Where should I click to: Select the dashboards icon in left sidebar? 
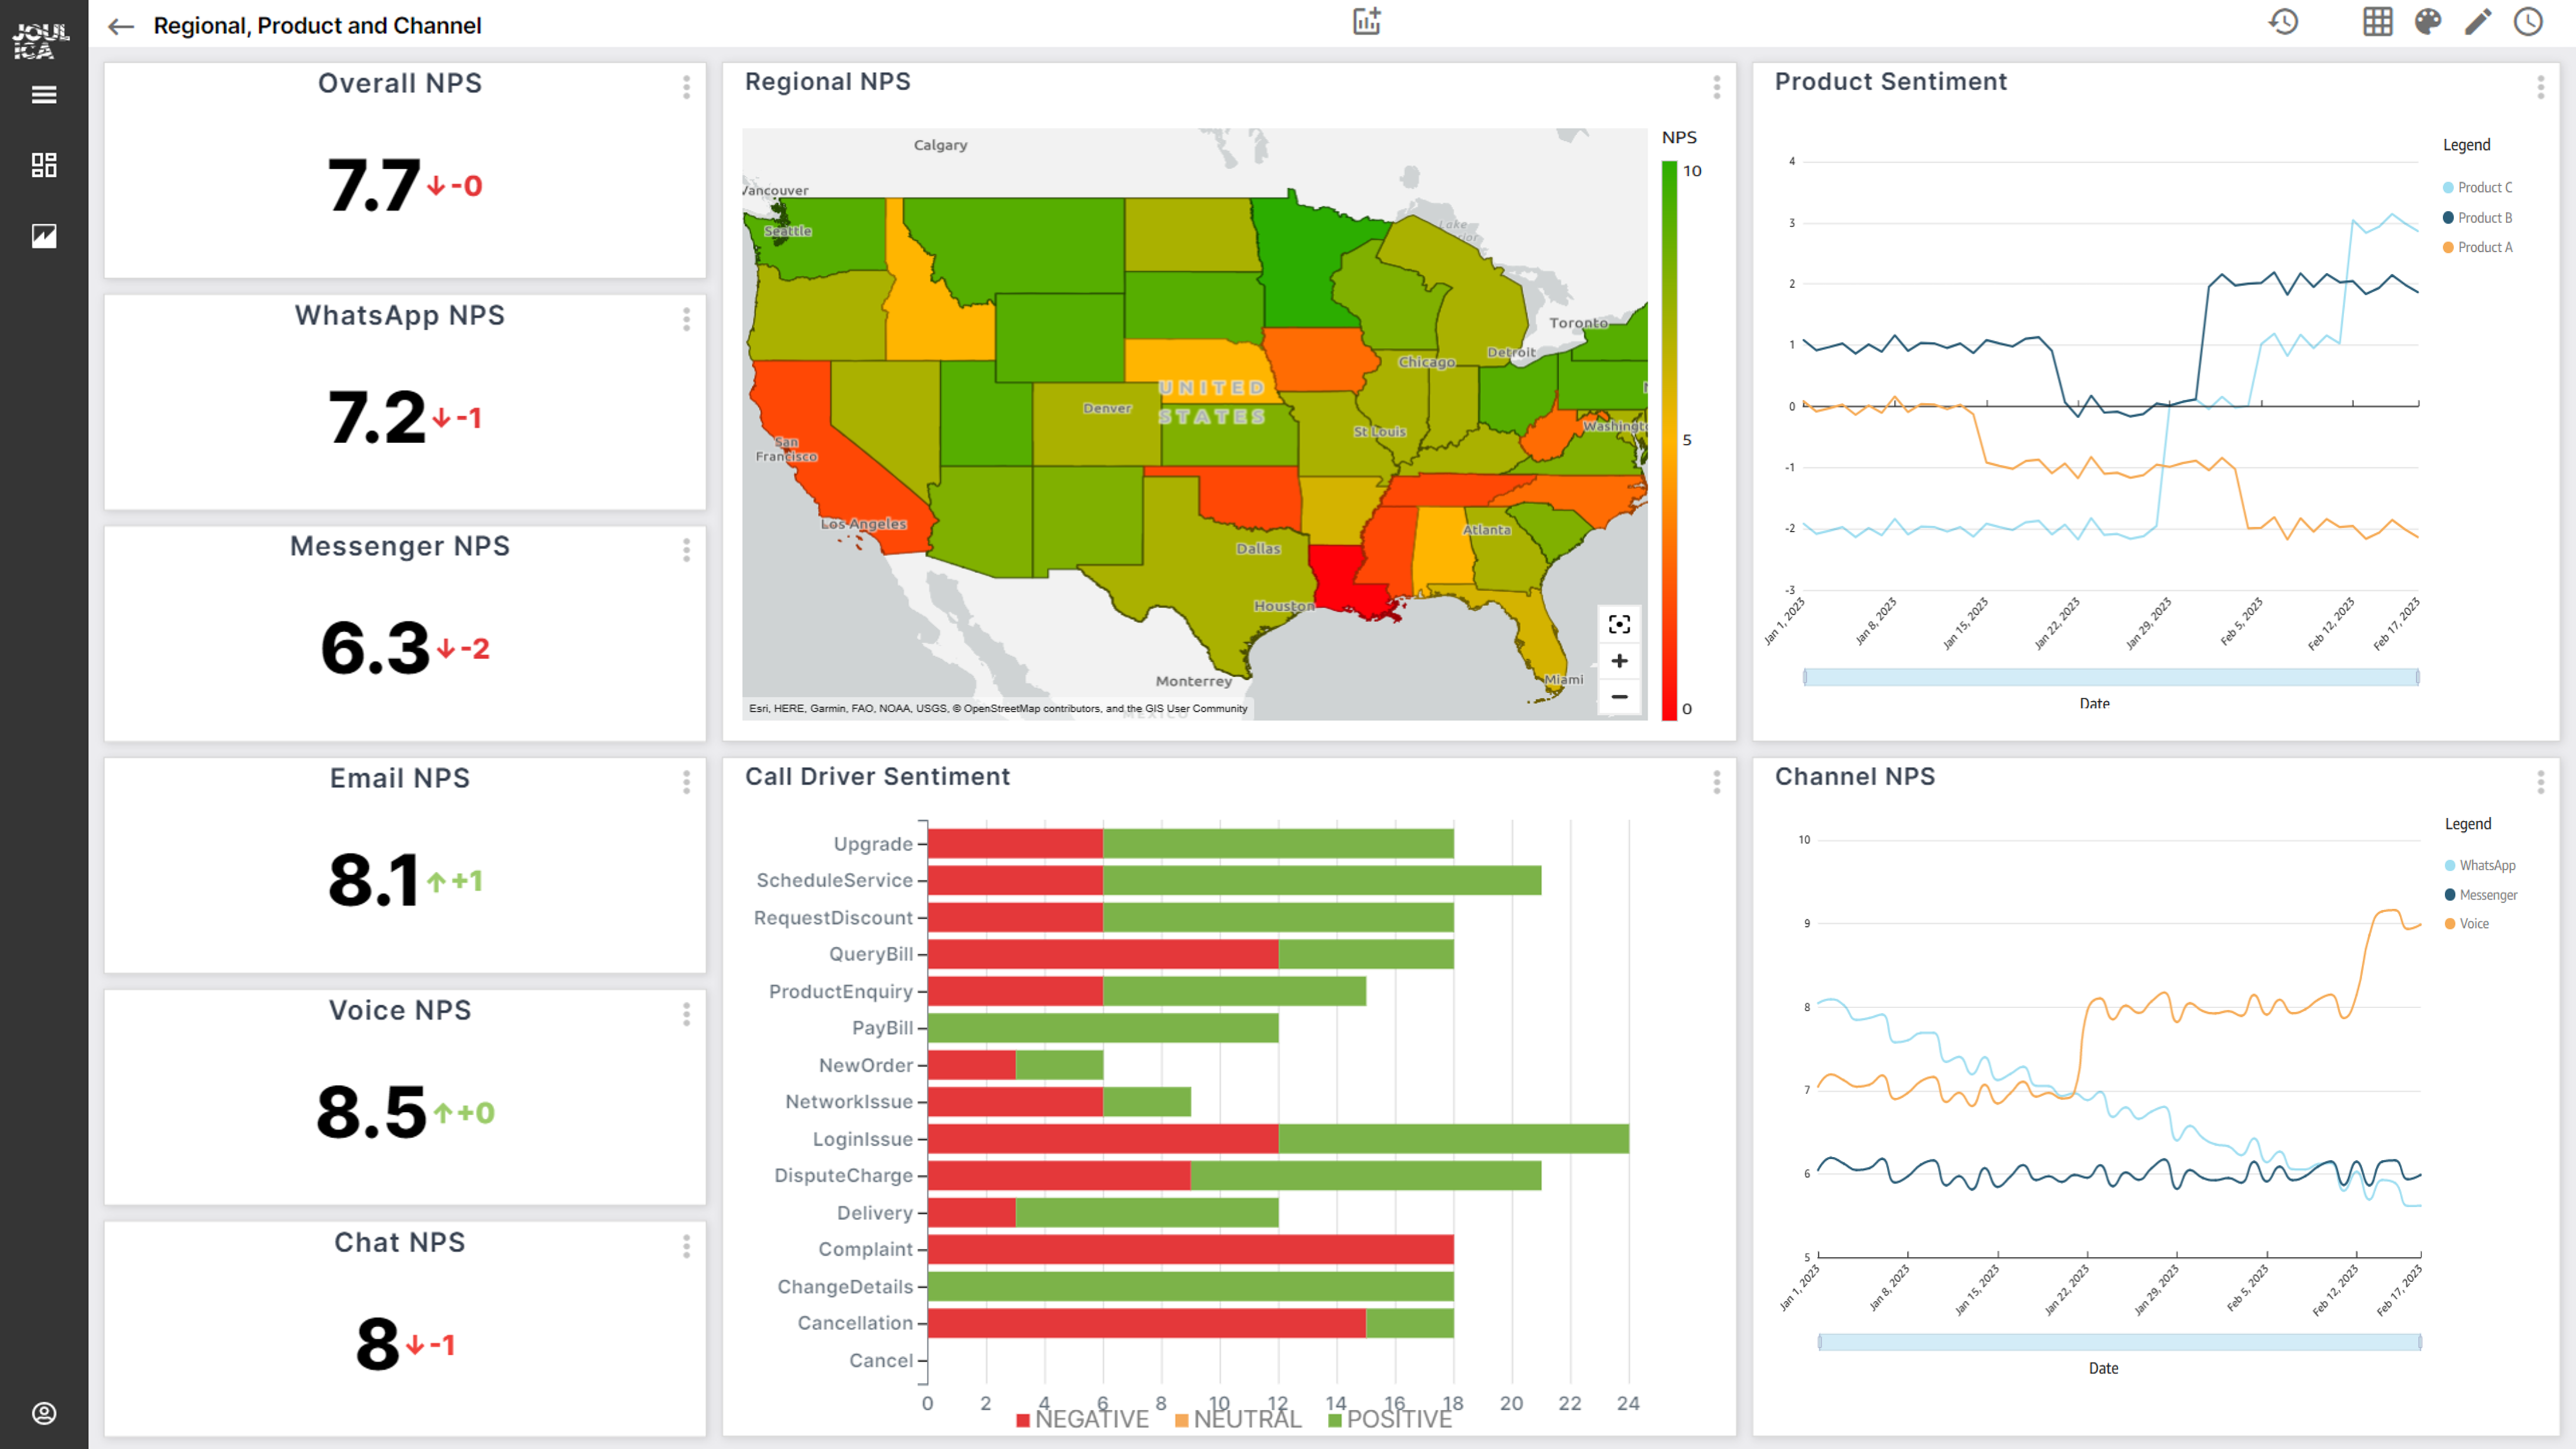click(43, 164)
